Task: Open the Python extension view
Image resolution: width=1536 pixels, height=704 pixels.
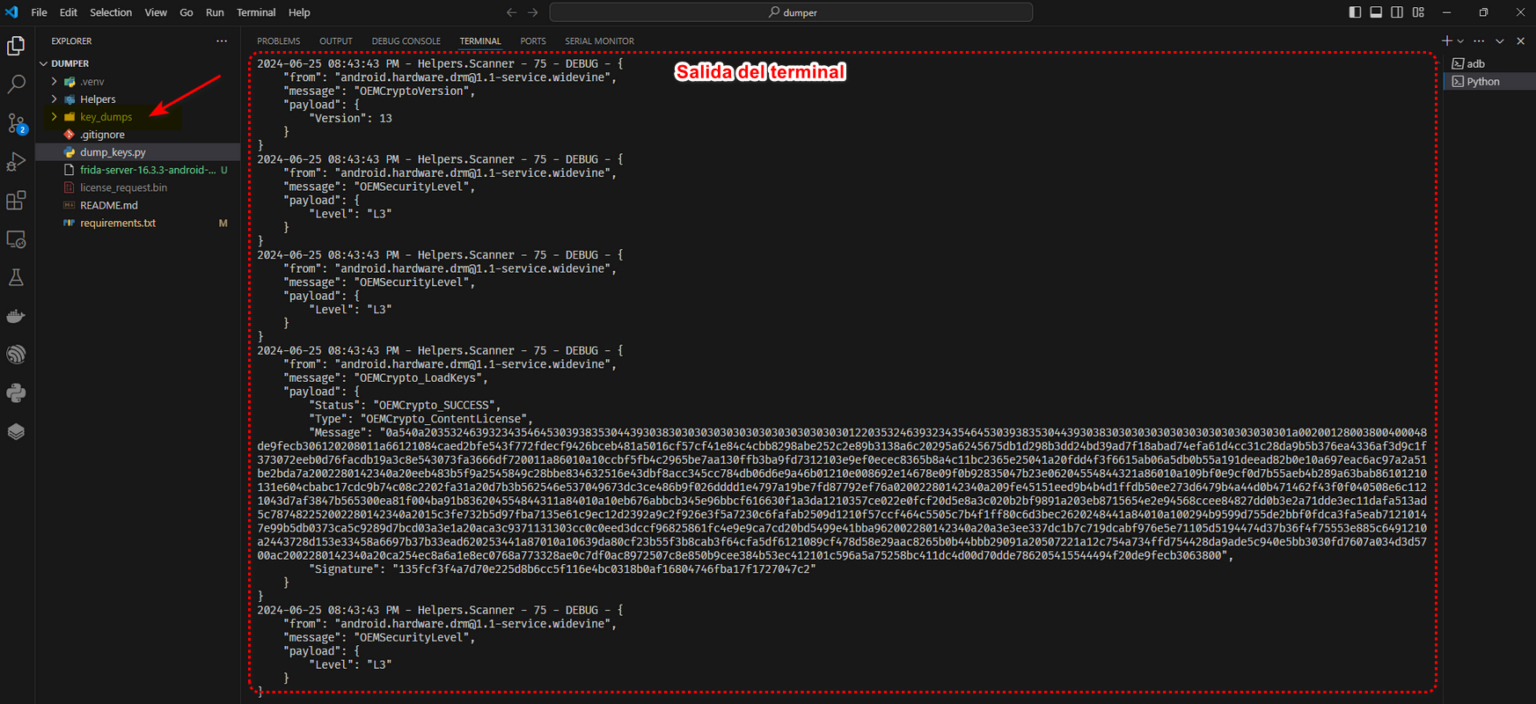Action: click(16, 392)
